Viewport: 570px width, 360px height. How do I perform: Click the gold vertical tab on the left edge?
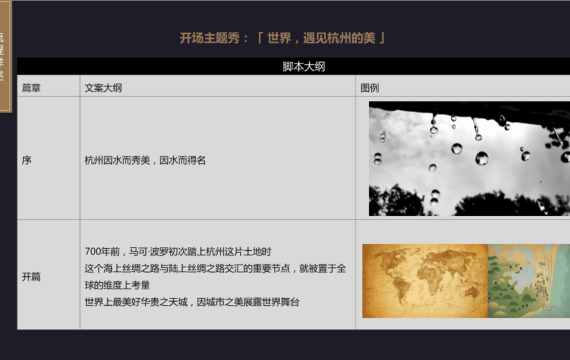click(x=6, y=56)
